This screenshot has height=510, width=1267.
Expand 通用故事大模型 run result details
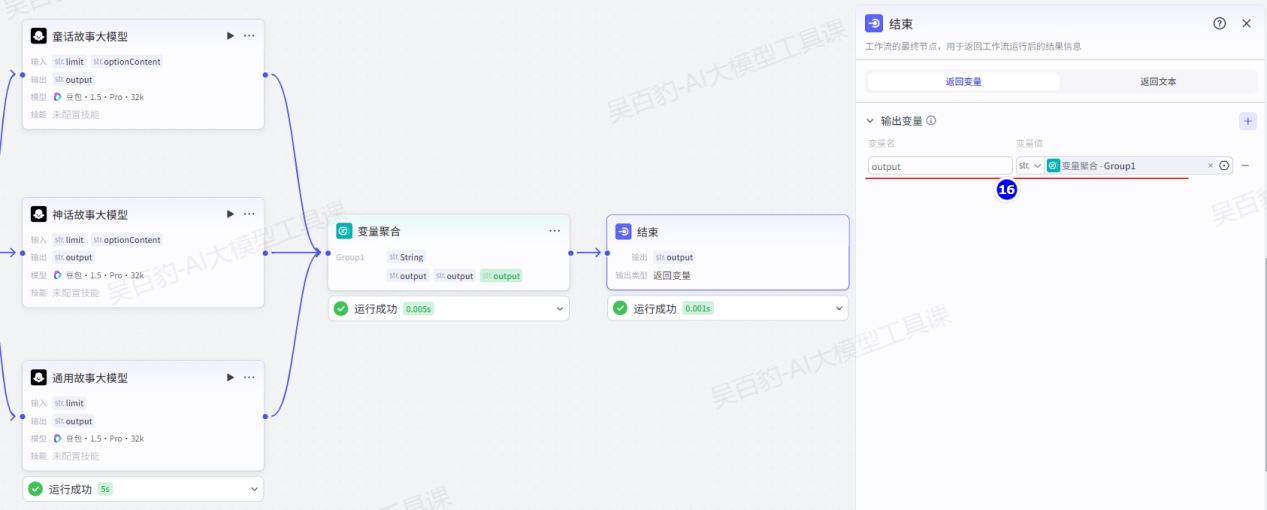(x=254, y=489)
